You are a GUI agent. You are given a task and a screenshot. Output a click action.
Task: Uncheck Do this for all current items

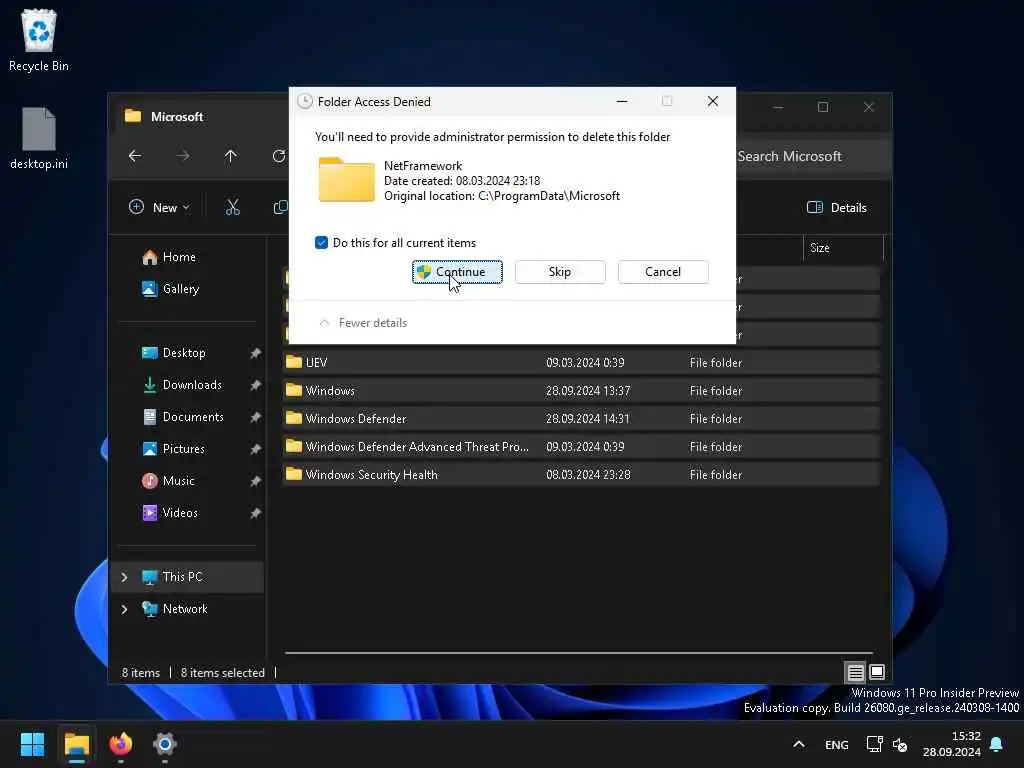pos(321,242)
